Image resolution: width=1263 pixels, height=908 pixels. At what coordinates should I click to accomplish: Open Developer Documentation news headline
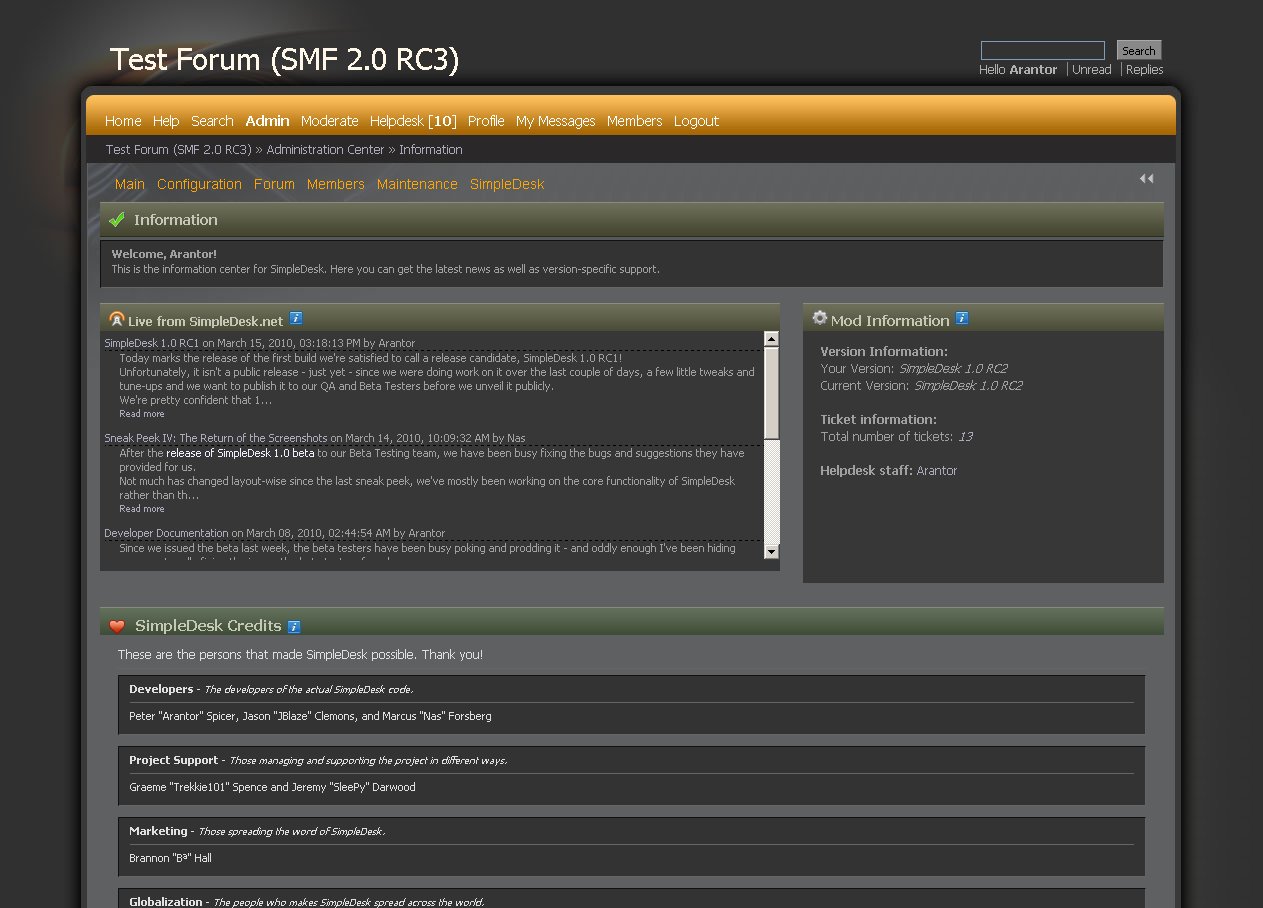point(167,533)
